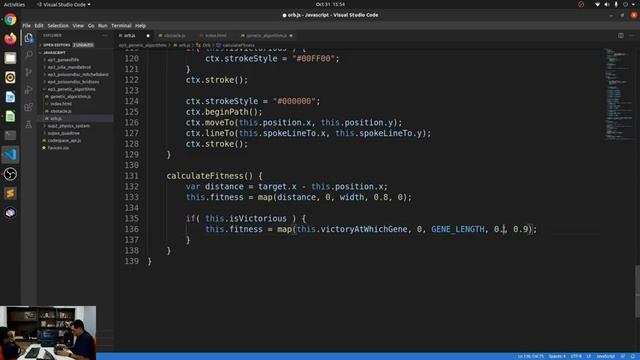Open LibreOffice Writer from the dock

(10, 97)
